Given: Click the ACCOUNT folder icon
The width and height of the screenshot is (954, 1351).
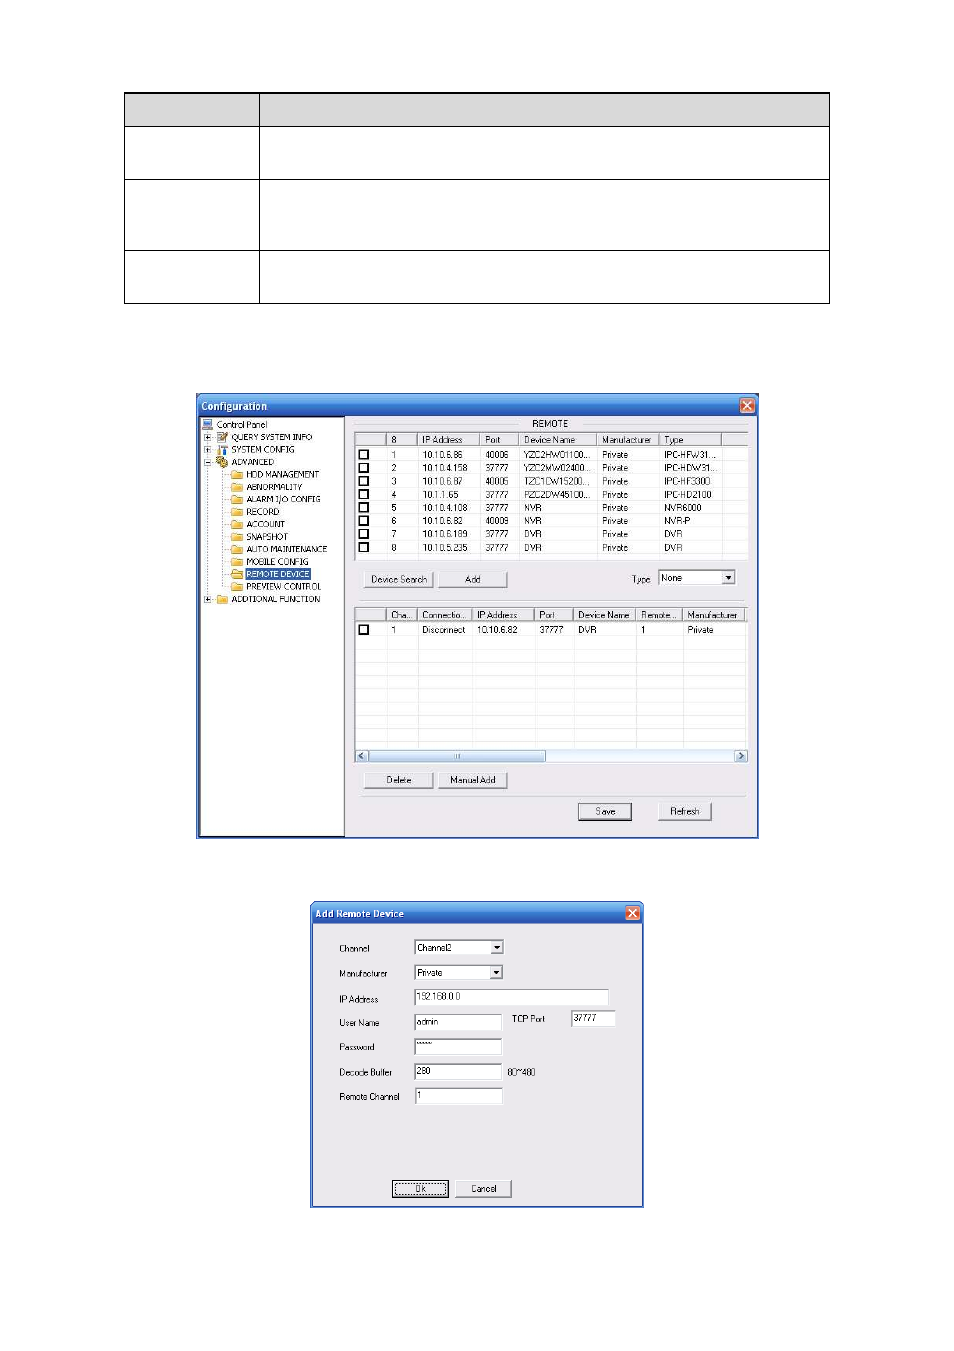Looking at the screenshot, I should click(x=237, y=524).
